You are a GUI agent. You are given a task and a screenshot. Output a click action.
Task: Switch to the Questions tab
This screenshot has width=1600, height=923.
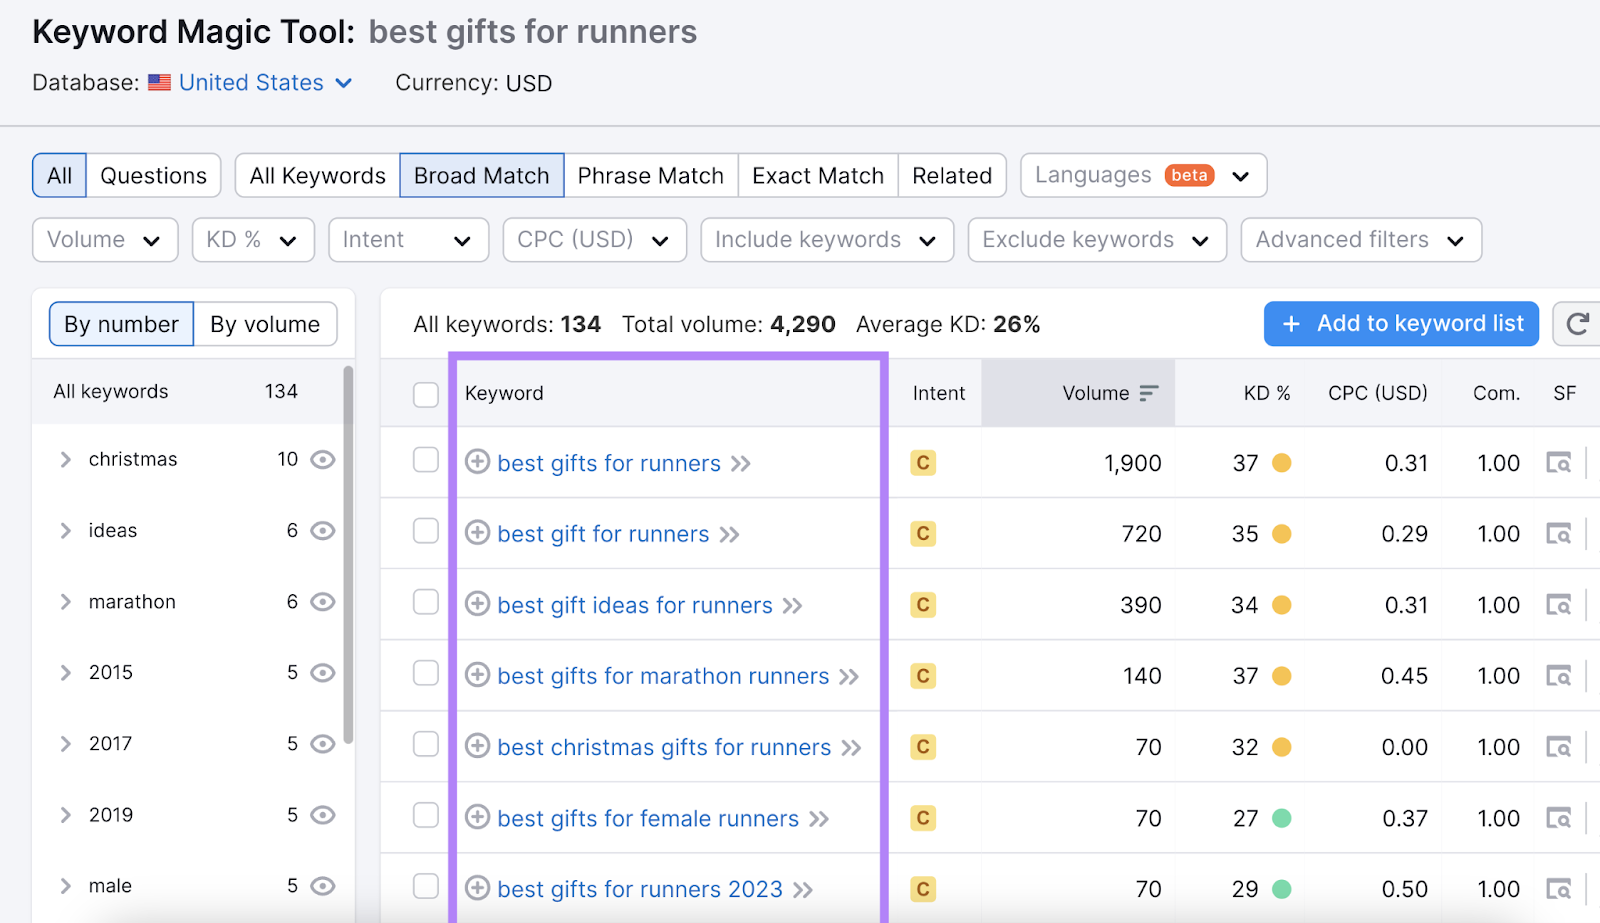point(153,175)
